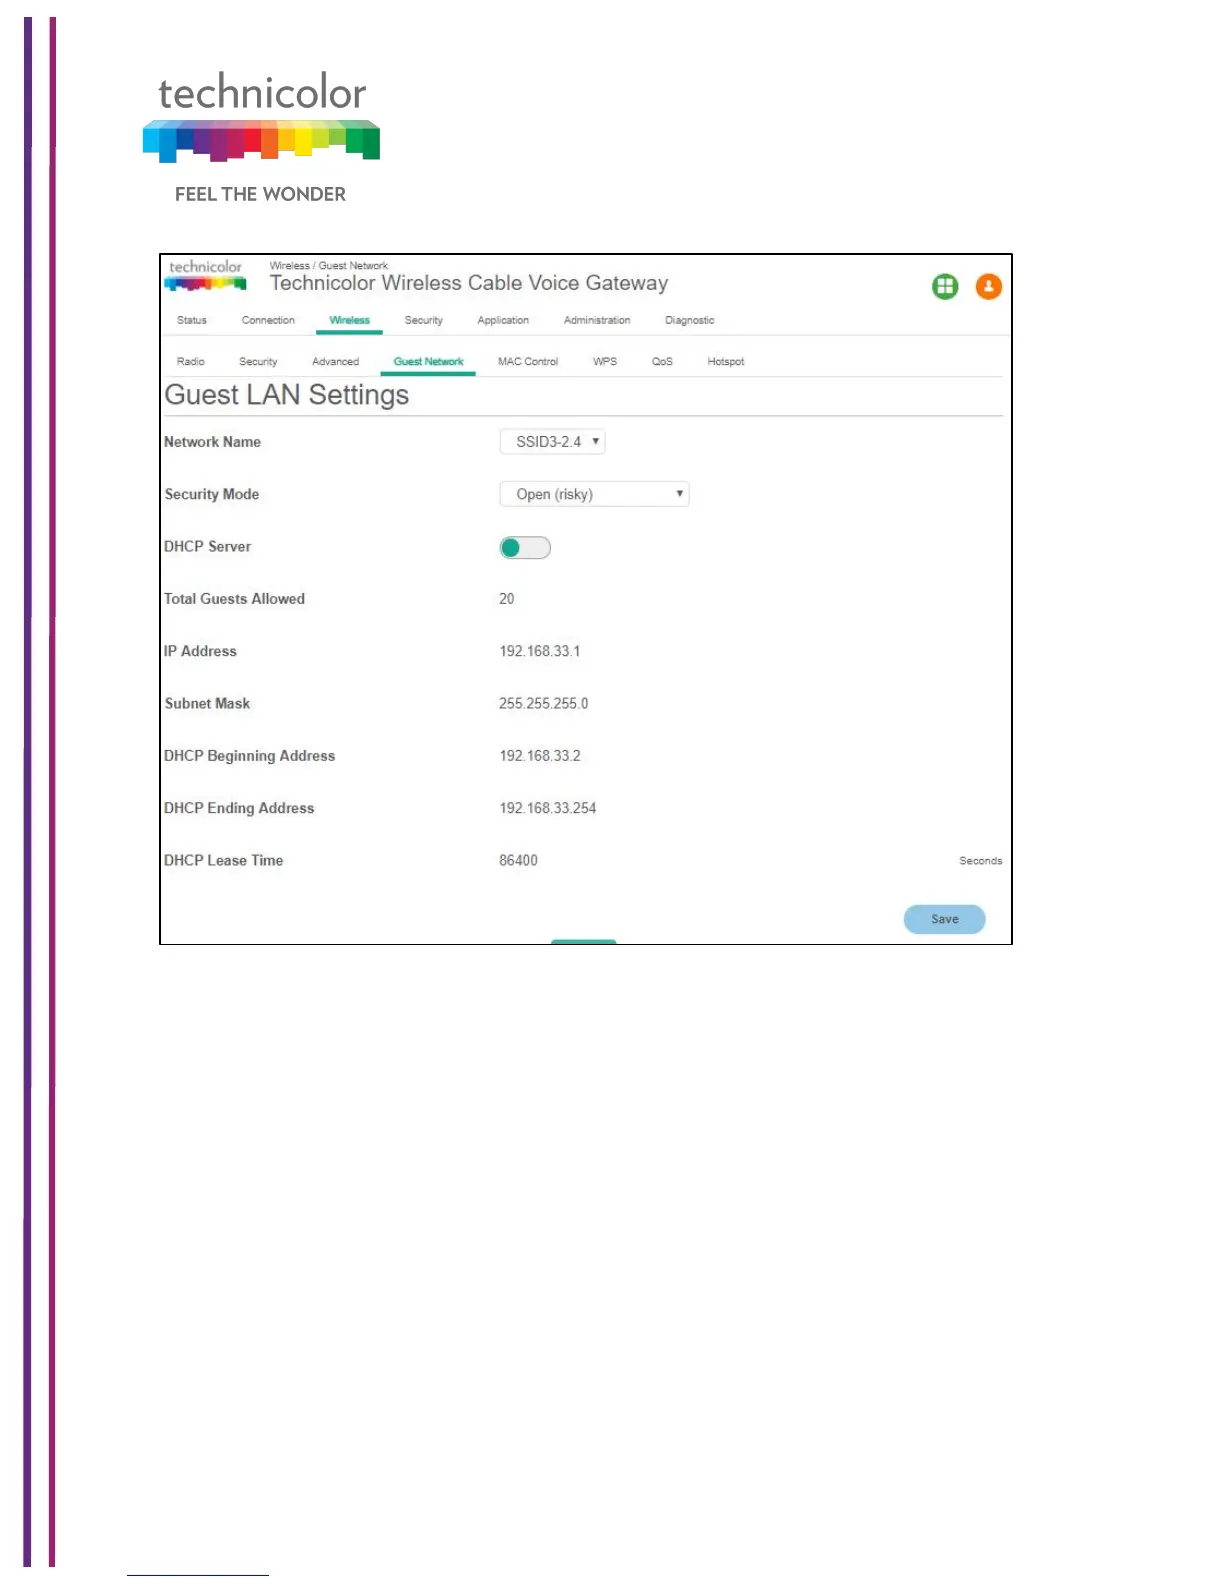Viewport: 1224px width, 1584px height.
Task: Select the Radio sub-tab
Action: click(191, 361)
